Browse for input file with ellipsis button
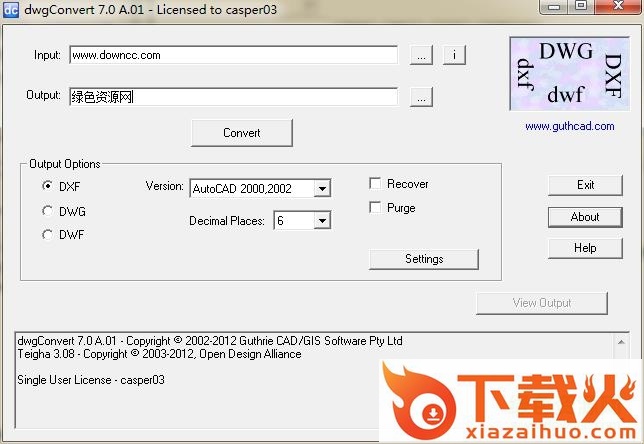644x444 pixels. click(422, 55)
